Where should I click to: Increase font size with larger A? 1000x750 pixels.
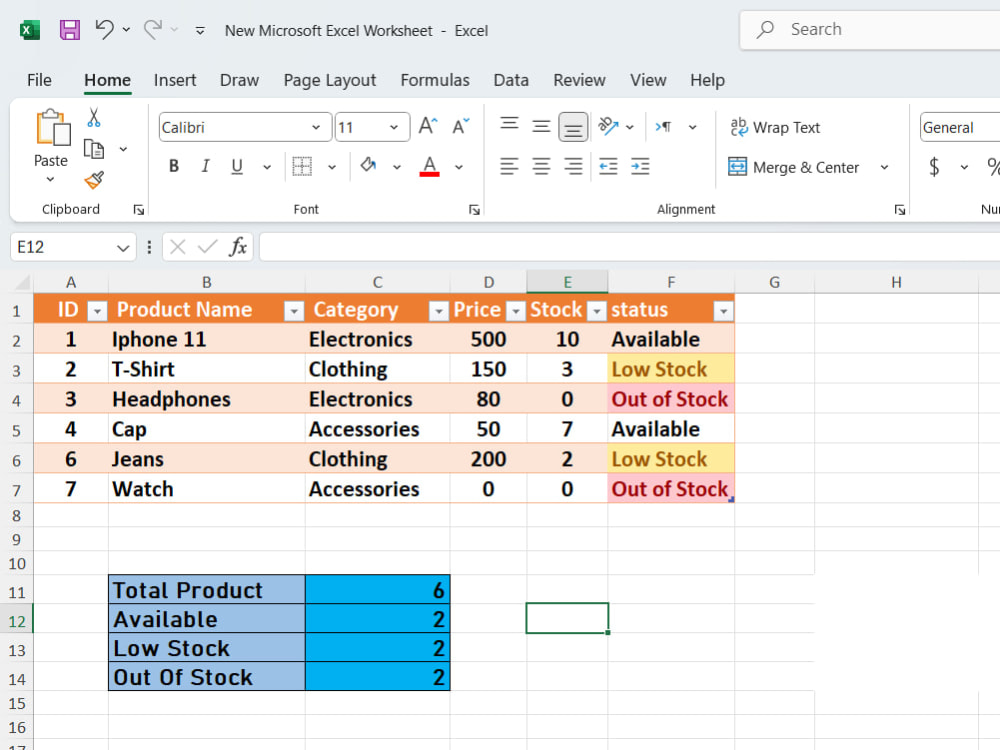[428, 126]
